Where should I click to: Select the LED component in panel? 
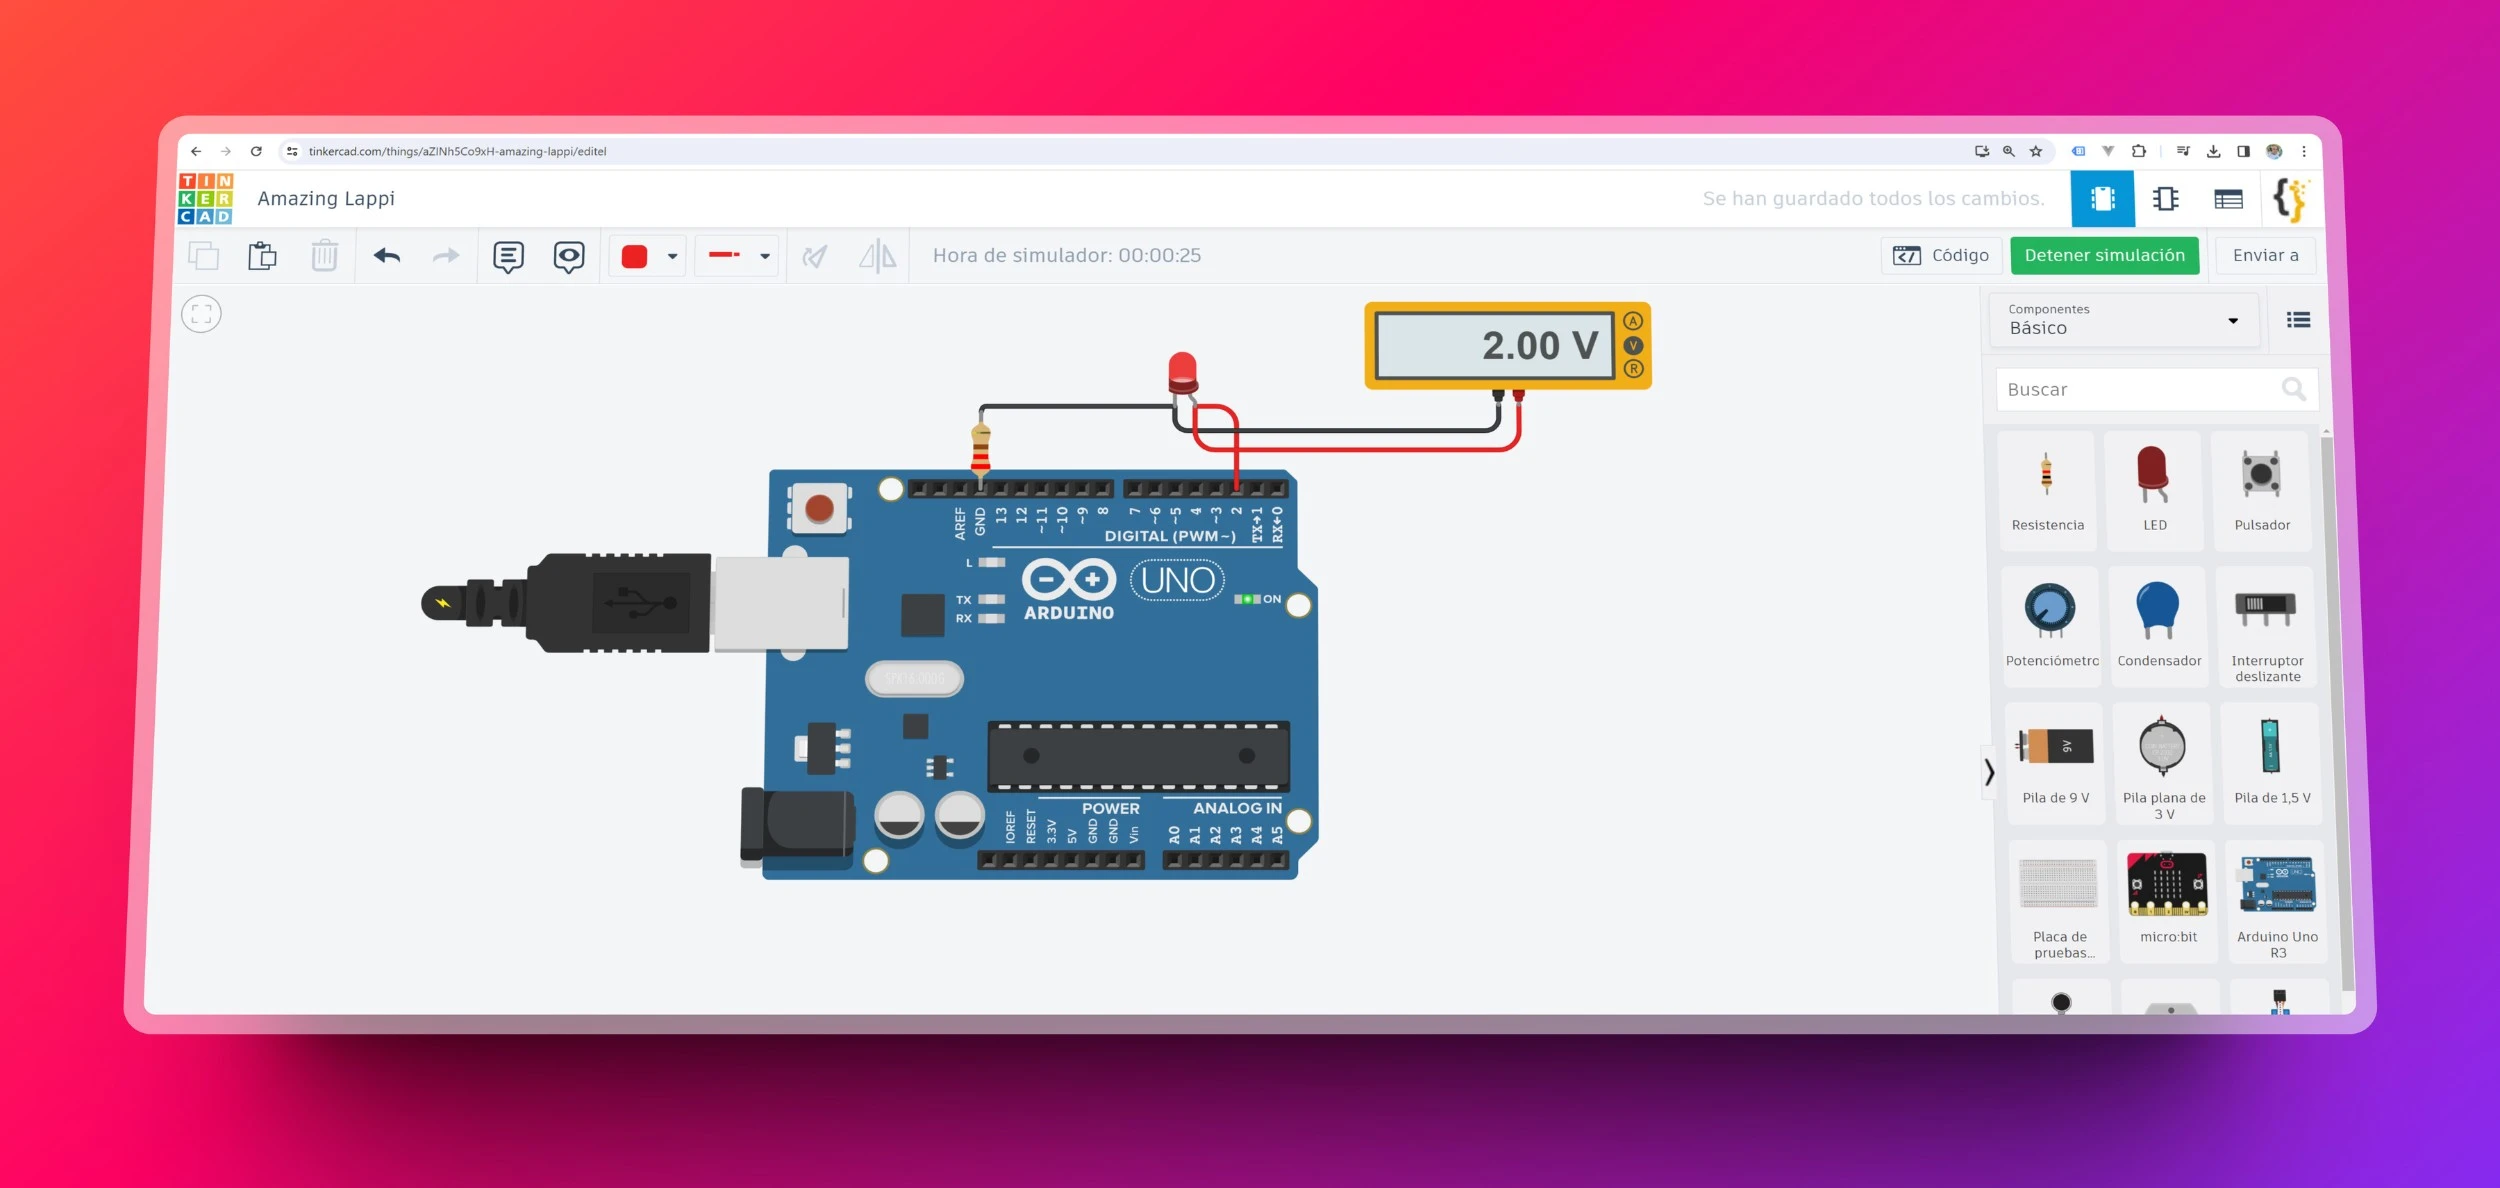tap(2154, 491)
